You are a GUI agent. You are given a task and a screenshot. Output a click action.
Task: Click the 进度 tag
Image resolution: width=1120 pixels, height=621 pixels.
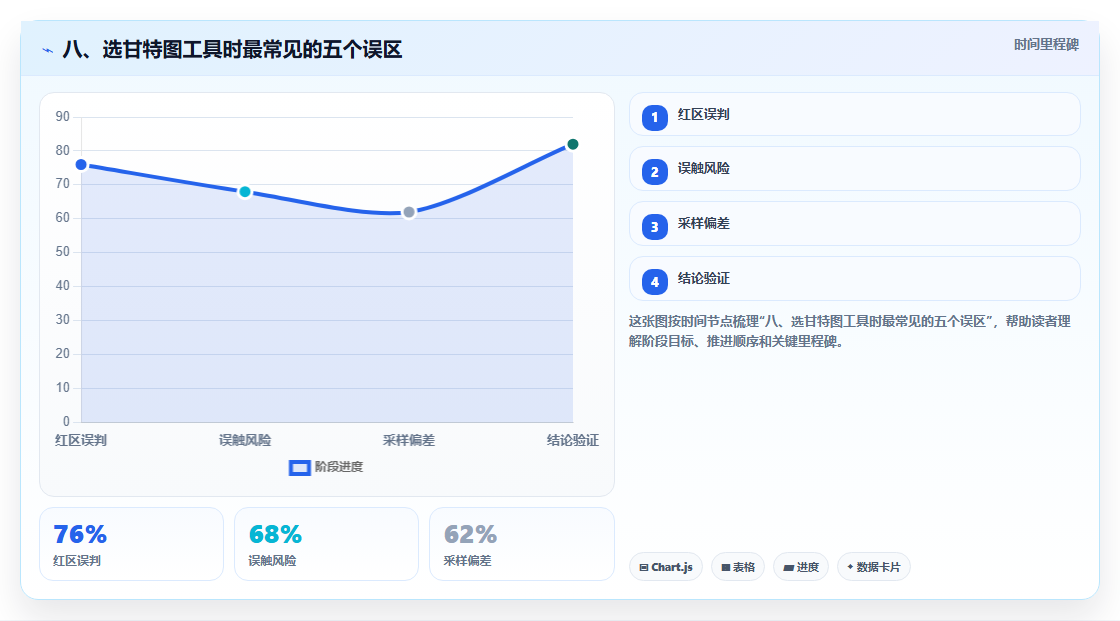[x=801, y=567]
